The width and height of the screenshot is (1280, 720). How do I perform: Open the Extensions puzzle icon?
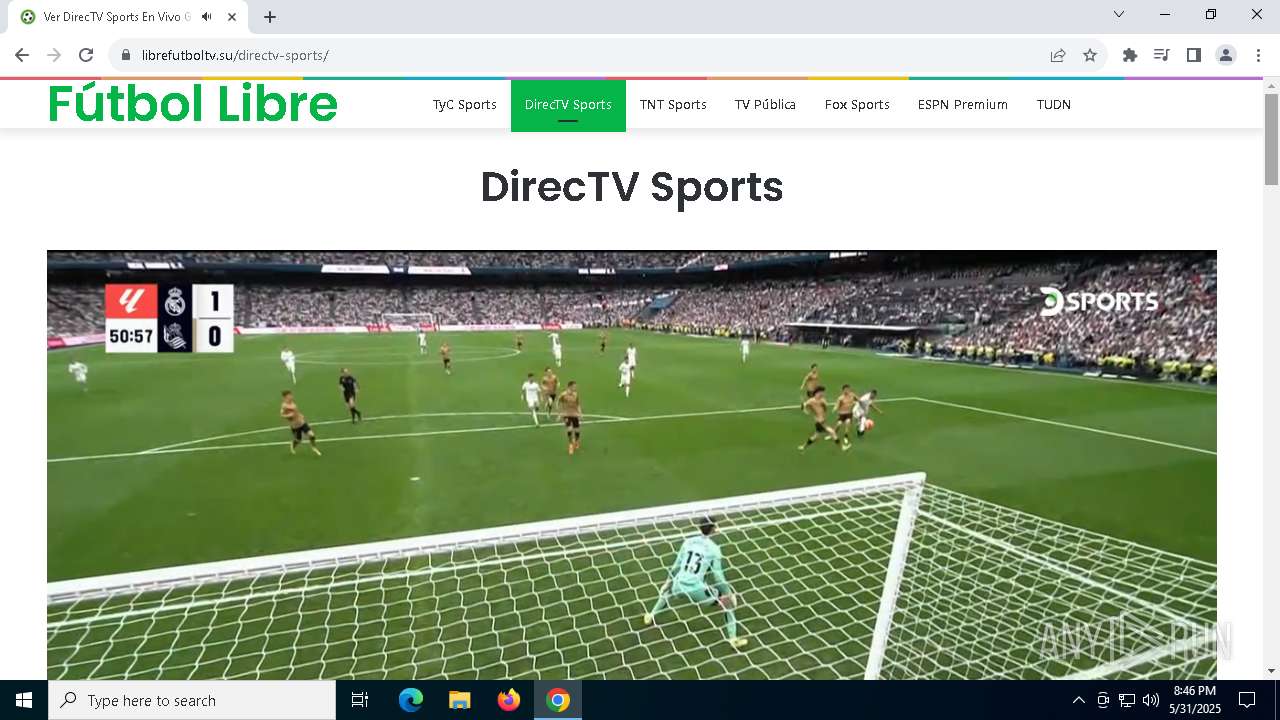tap(1130, 55)
